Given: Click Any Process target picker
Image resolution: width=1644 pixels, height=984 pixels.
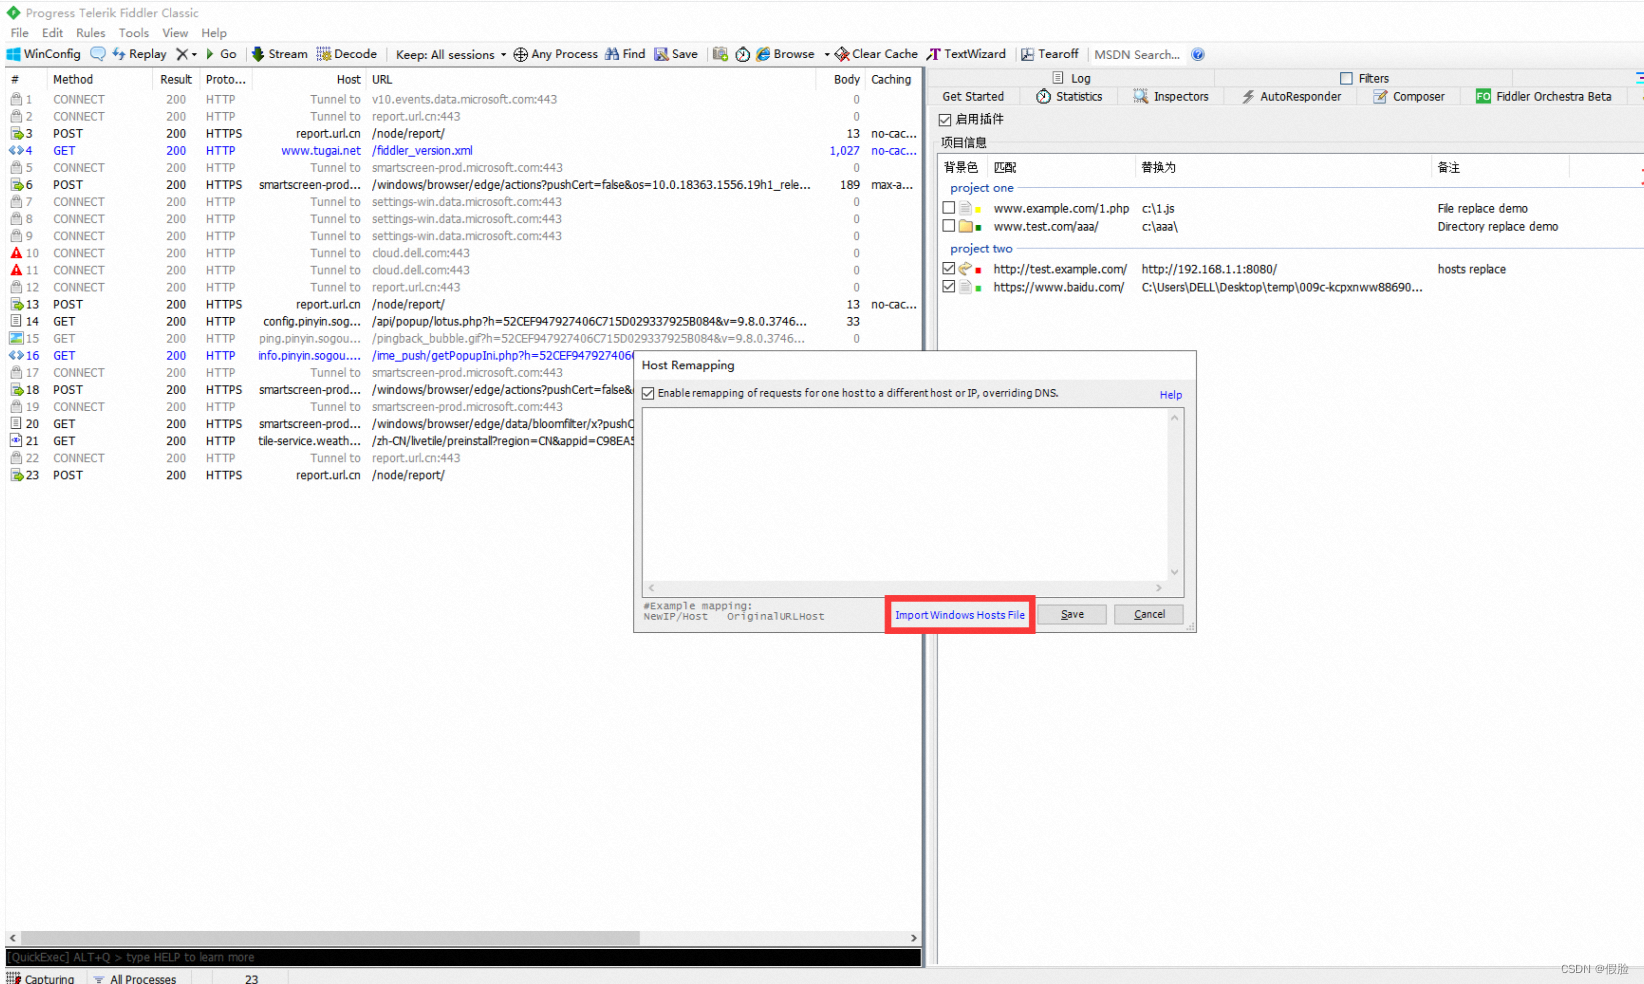Looking at the screenshot, I should 555,54.
